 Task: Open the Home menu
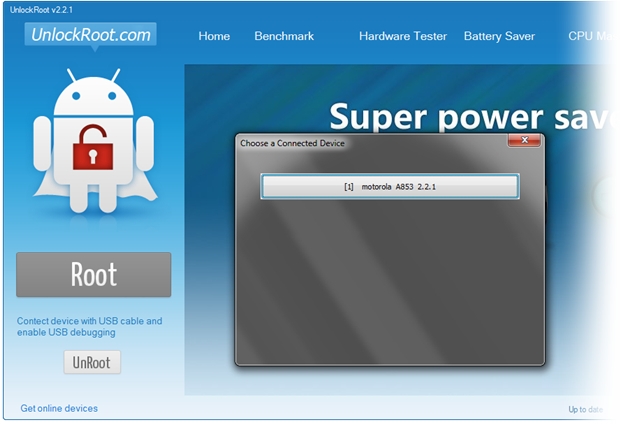click(214, 36)
